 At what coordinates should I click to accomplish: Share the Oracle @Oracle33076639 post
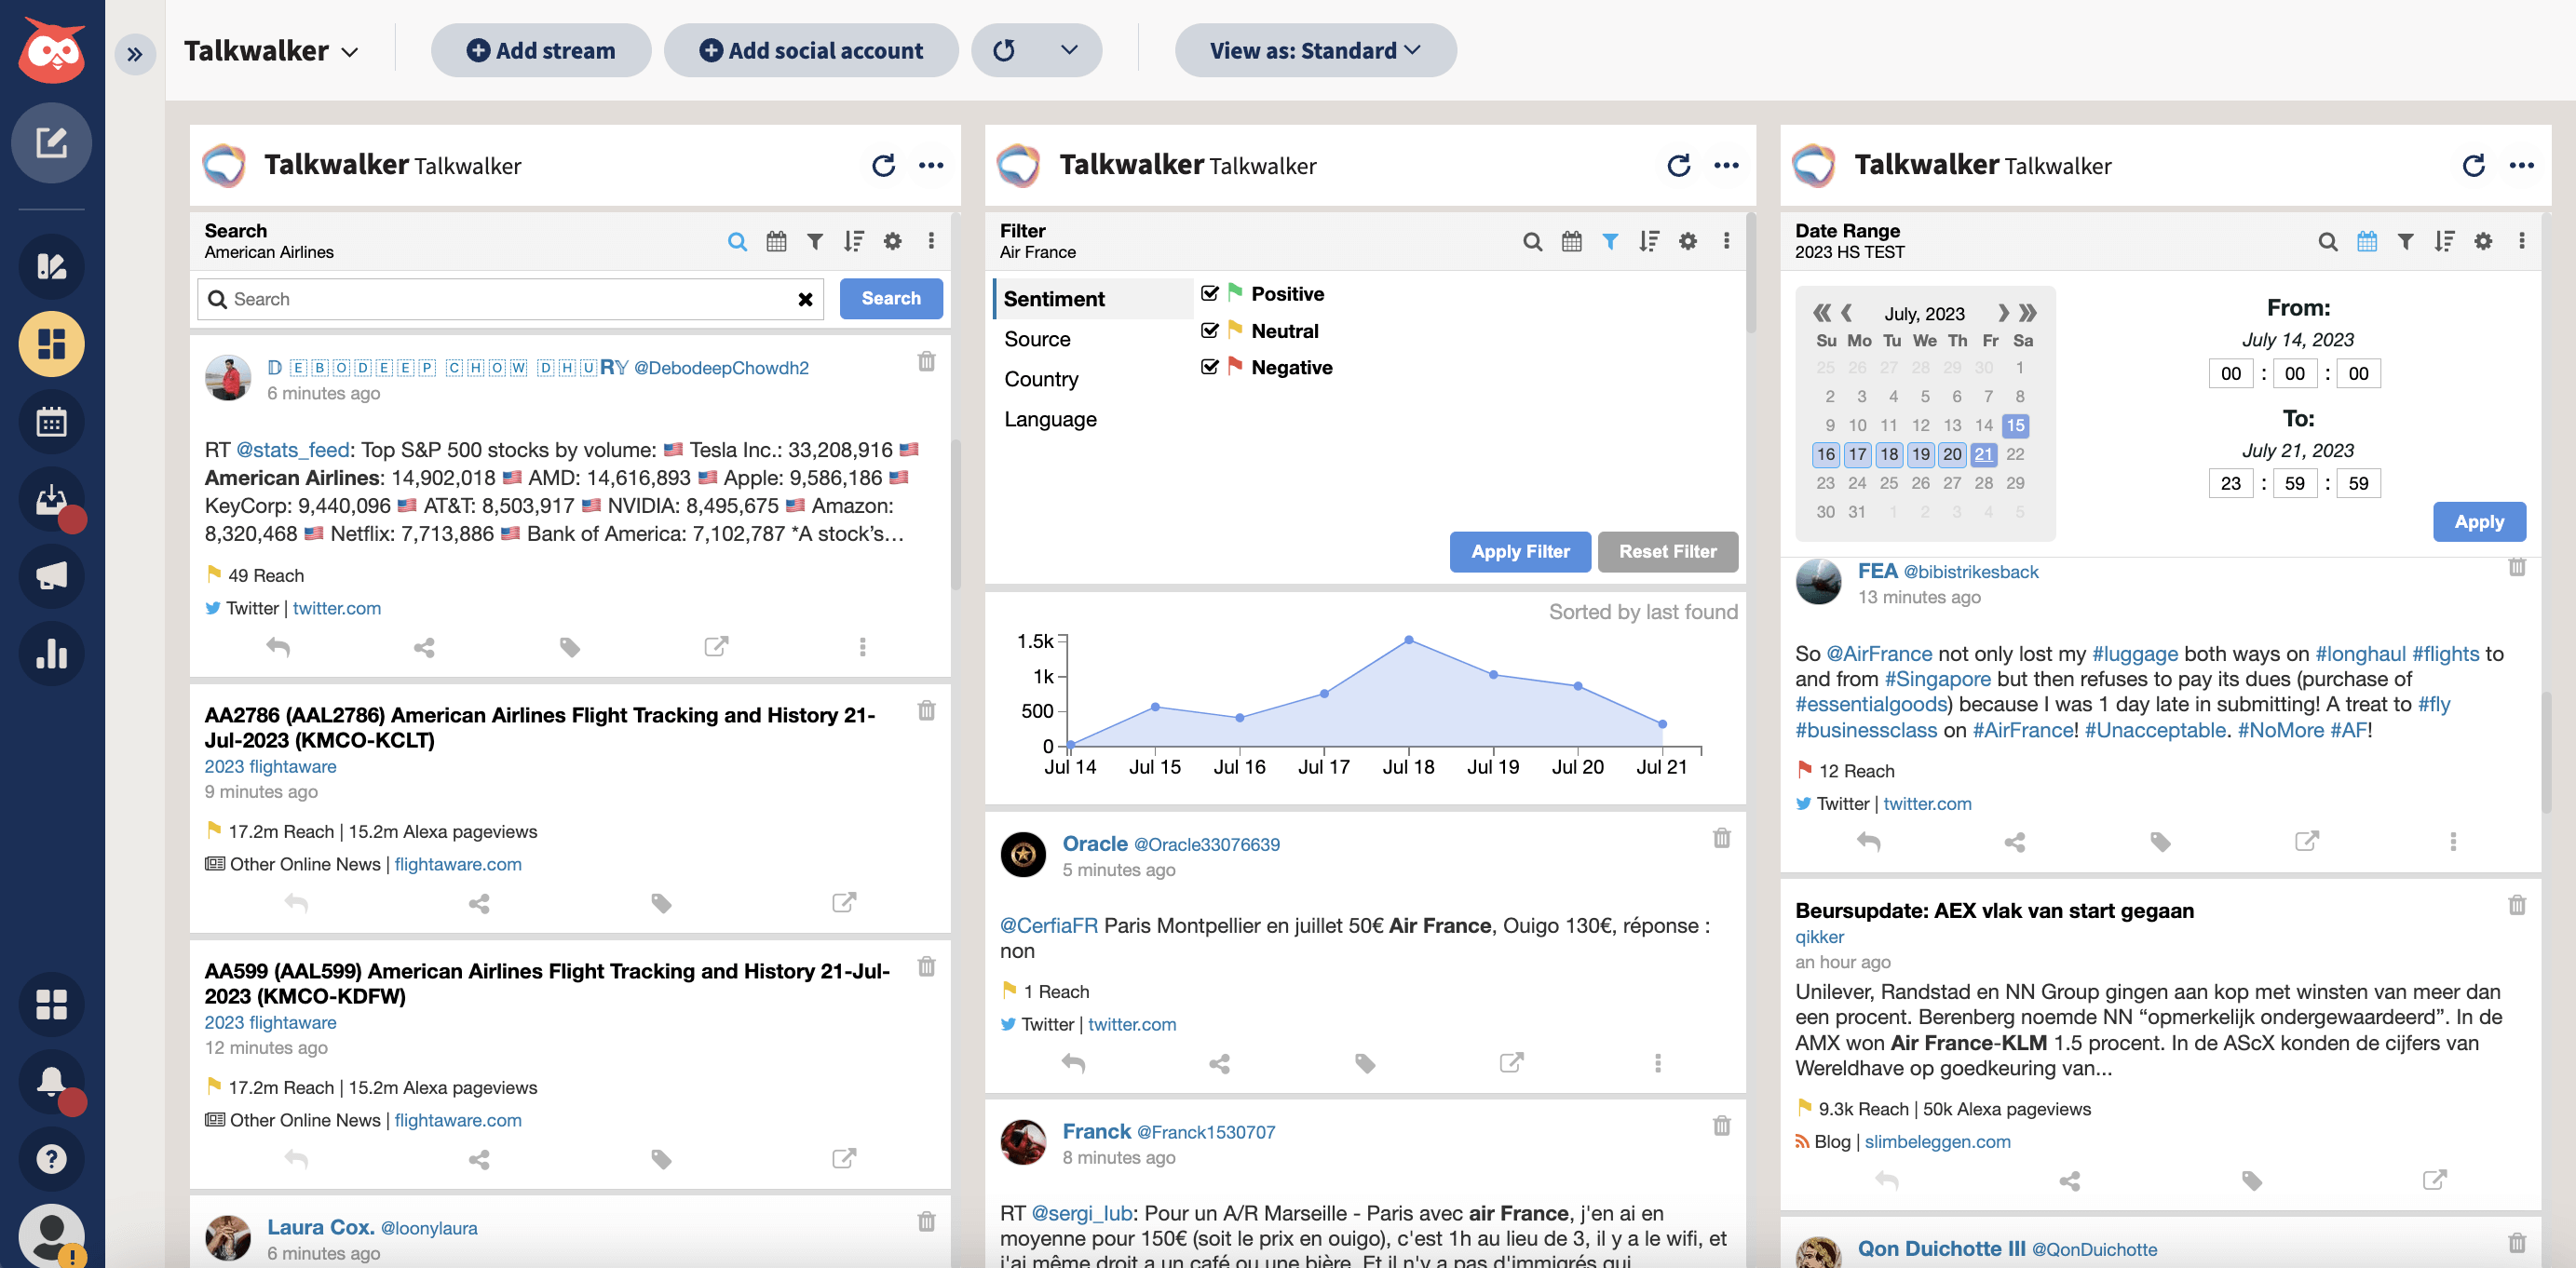click(x=1219, y=1063)
